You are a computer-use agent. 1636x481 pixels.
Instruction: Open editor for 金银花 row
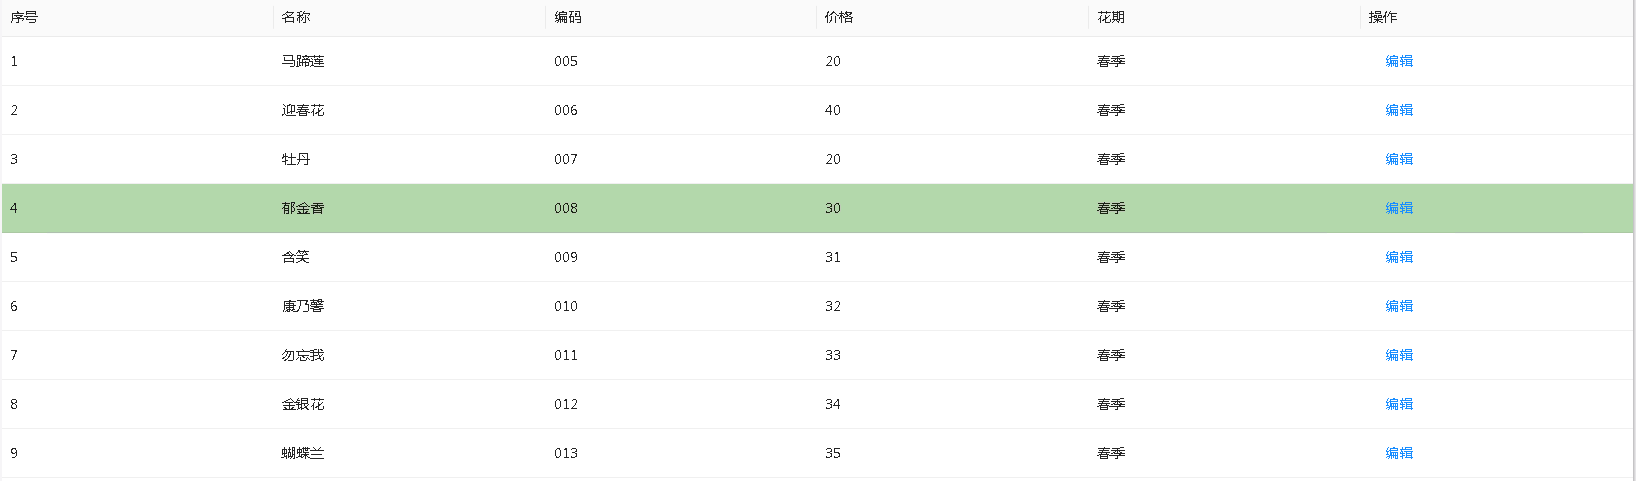point(1399,404)
